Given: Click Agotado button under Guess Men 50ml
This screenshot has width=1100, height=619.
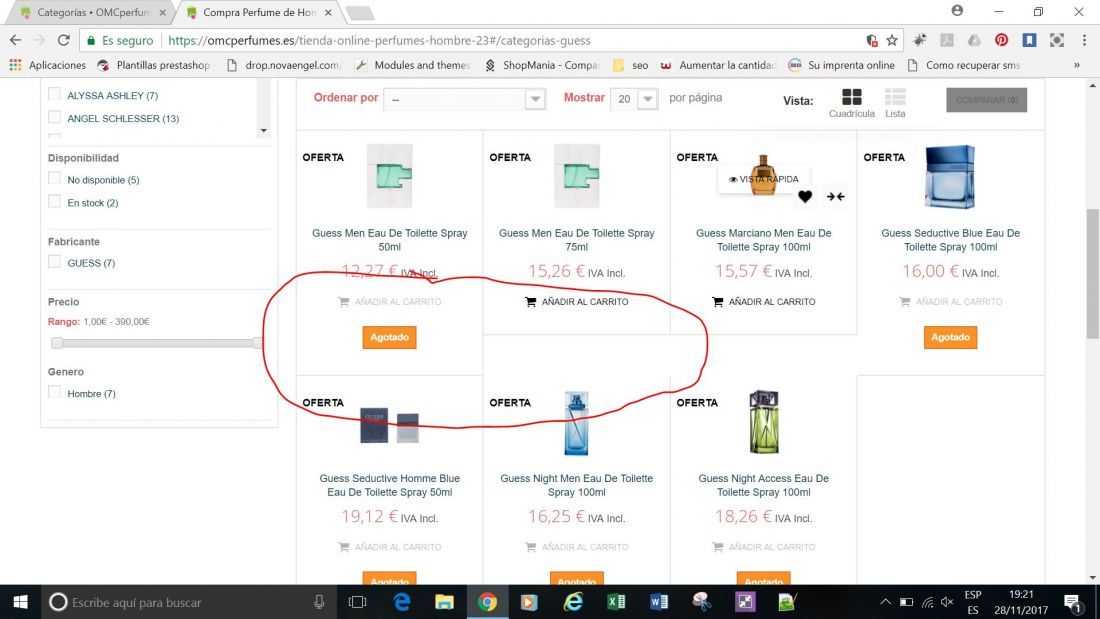Looking at the screenshot, I should [x=389, y=338].
